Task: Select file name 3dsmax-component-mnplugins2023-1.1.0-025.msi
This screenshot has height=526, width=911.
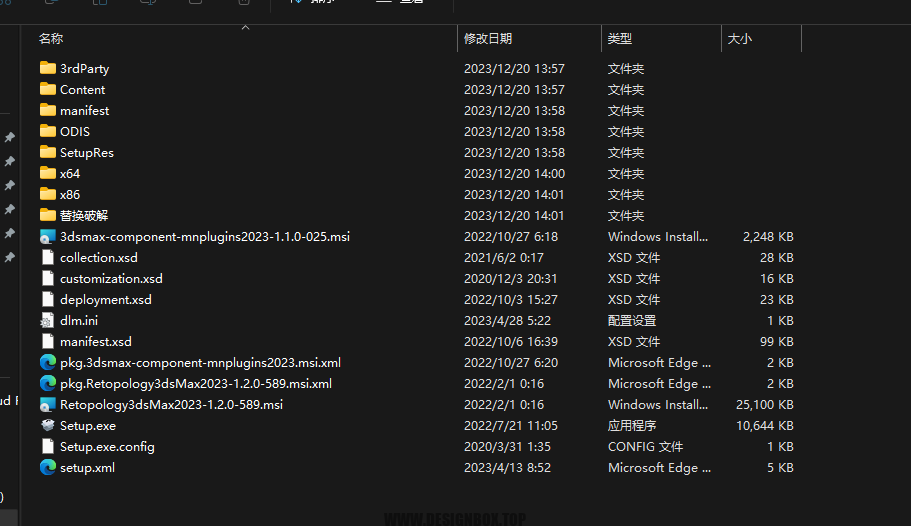Action: pos(205,237)
